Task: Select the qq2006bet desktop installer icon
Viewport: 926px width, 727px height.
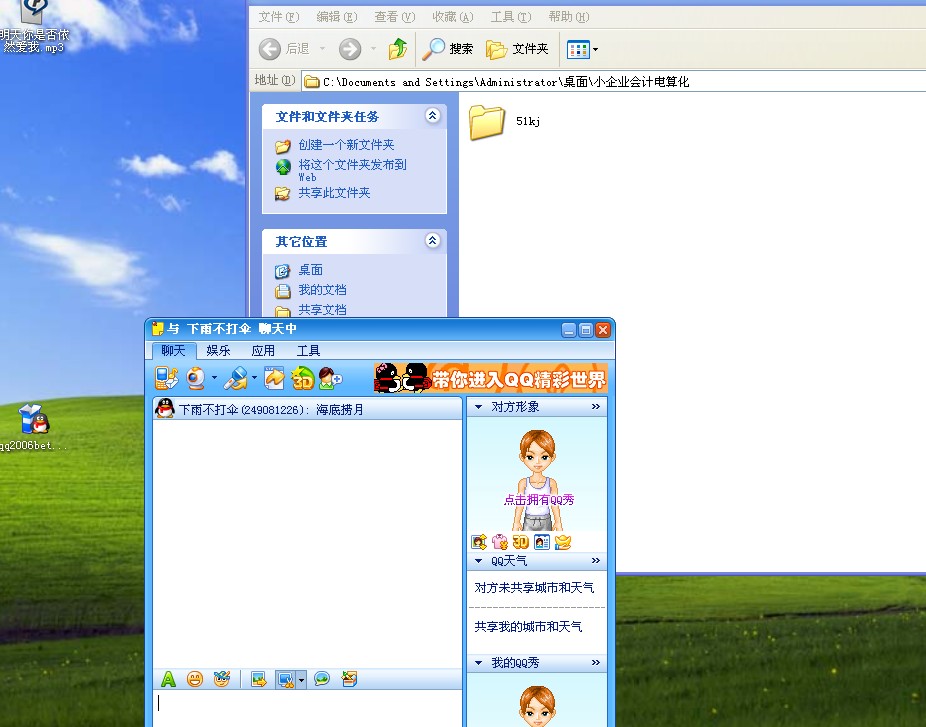Action: (34, 427)
